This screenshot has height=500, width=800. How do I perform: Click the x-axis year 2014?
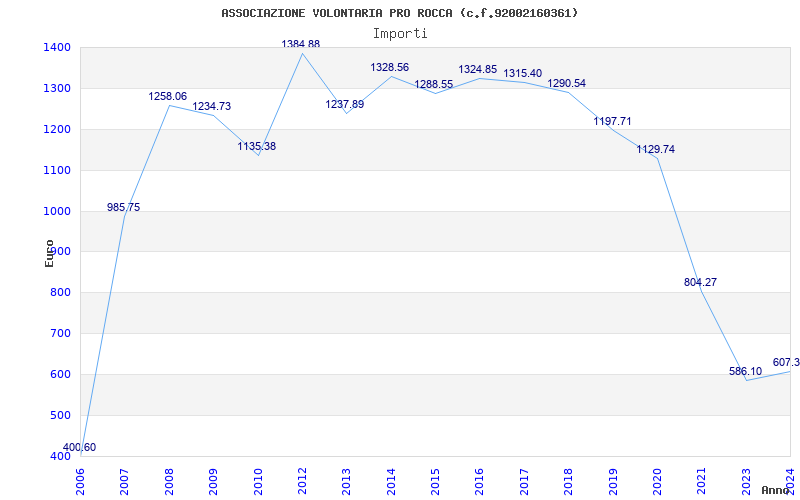click(391, 482)
